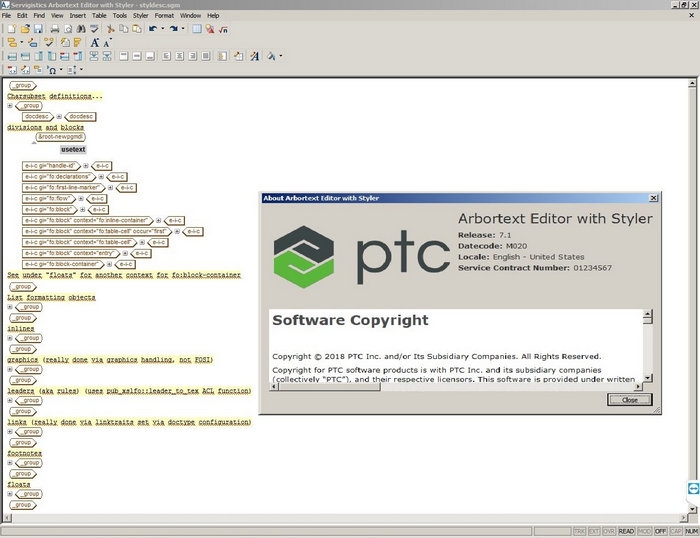Image resolution: width=700 pixels, height=538 pixels.
Task: Open Find with binoculars icon
Action: [81, 29]
